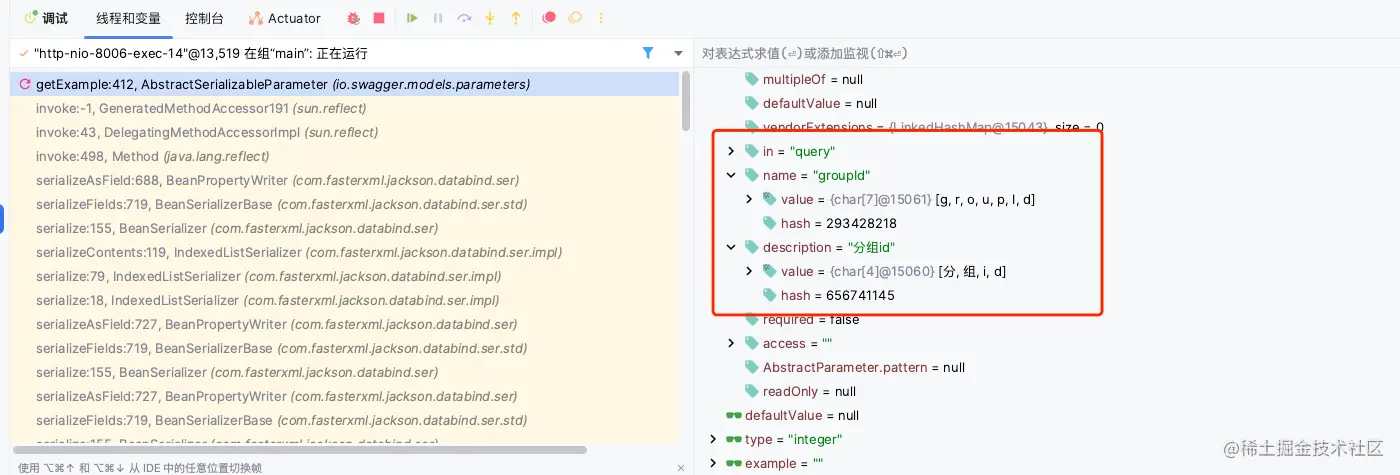
Task: Select frame serialize:18 IndexedListSerializer
Action: [344, 300]
